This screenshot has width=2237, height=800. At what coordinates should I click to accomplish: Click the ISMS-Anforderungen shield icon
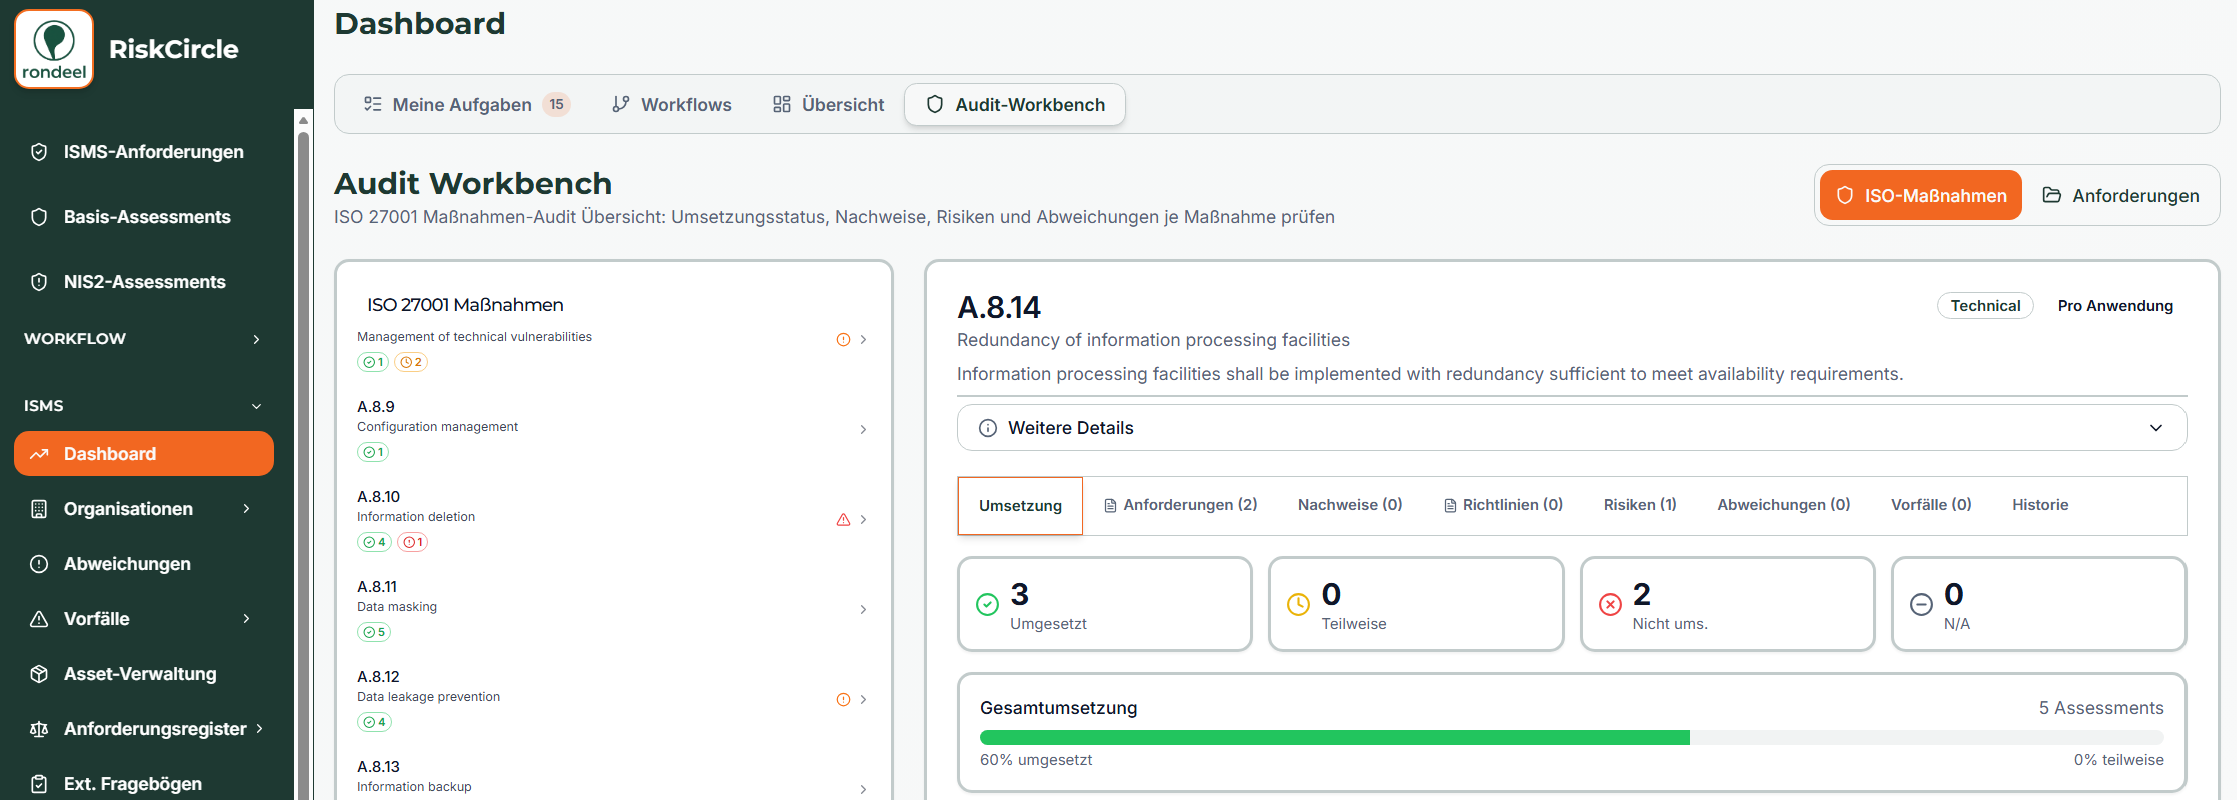point(39,152)
